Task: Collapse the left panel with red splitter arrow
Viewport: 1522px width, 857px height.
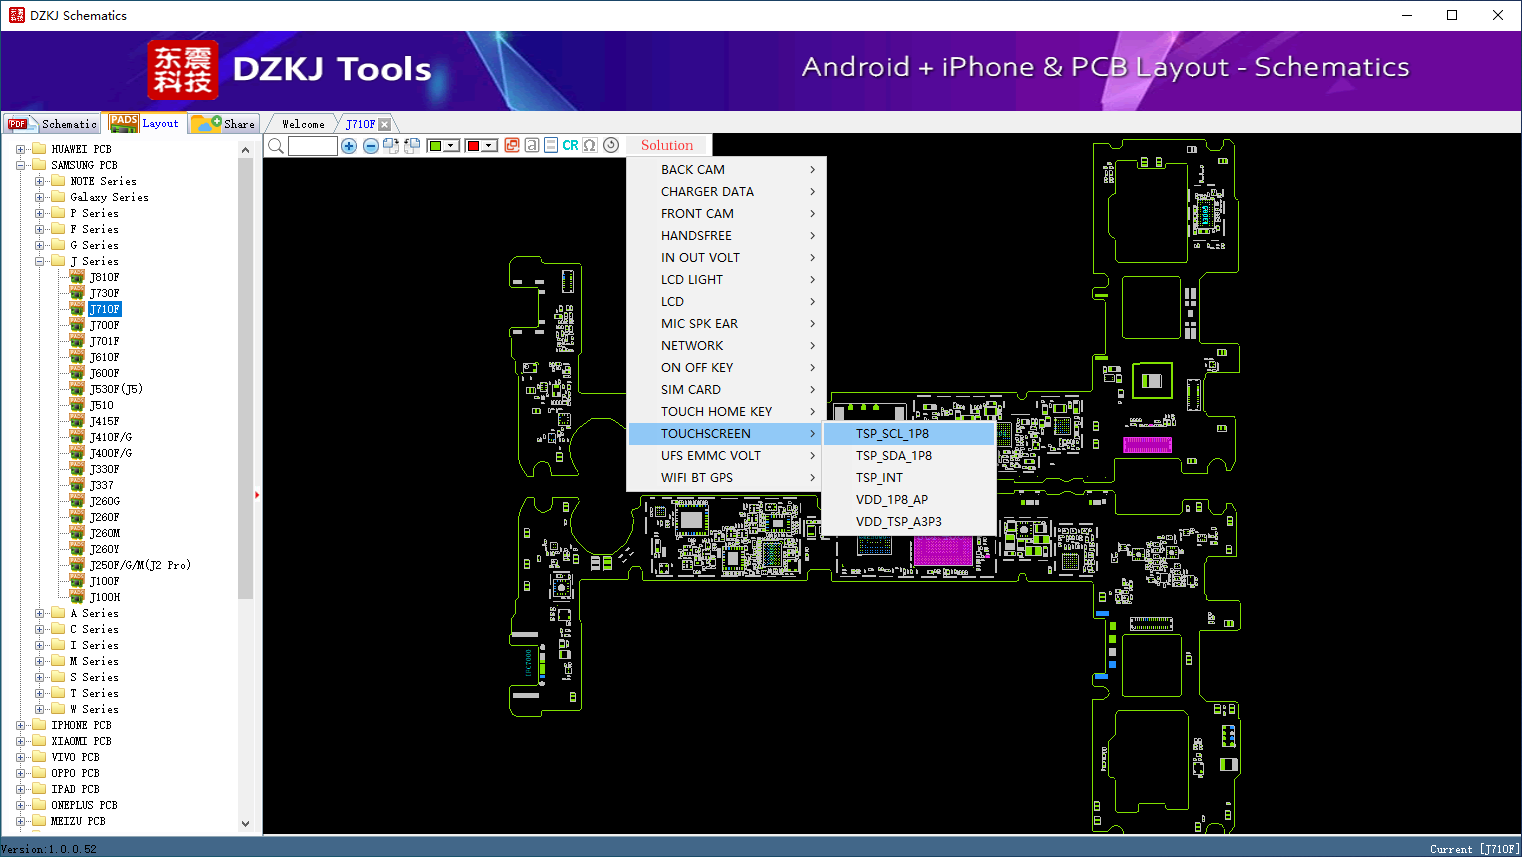Action: point(257,494)
